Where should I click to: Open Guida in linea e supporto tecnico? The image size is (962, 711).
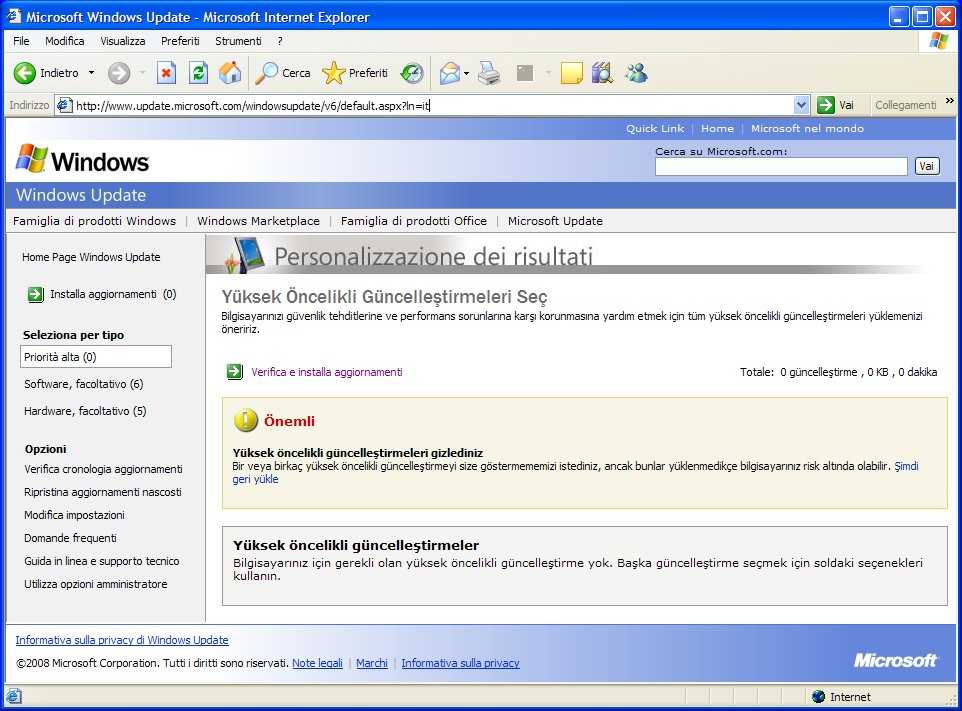tap(102, 561)
